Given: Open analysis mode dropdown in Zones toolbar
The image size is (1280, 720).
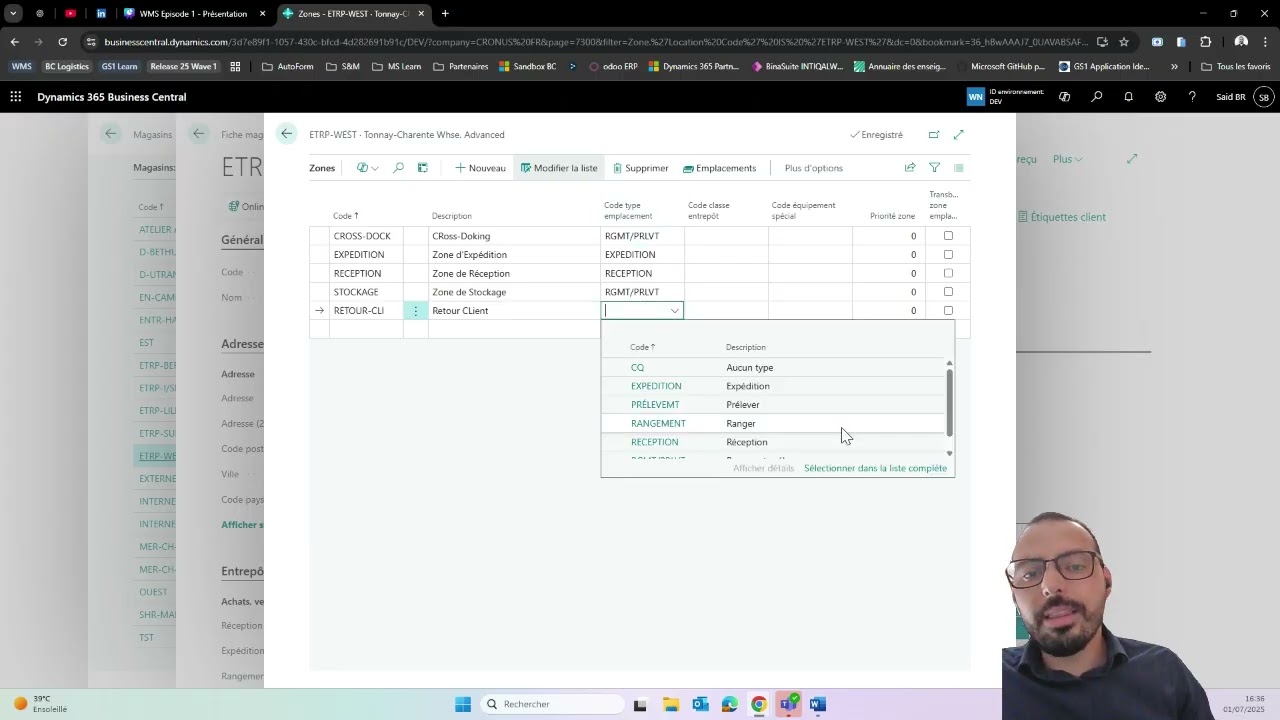Looking at the screenshot, I should [367, 168].
